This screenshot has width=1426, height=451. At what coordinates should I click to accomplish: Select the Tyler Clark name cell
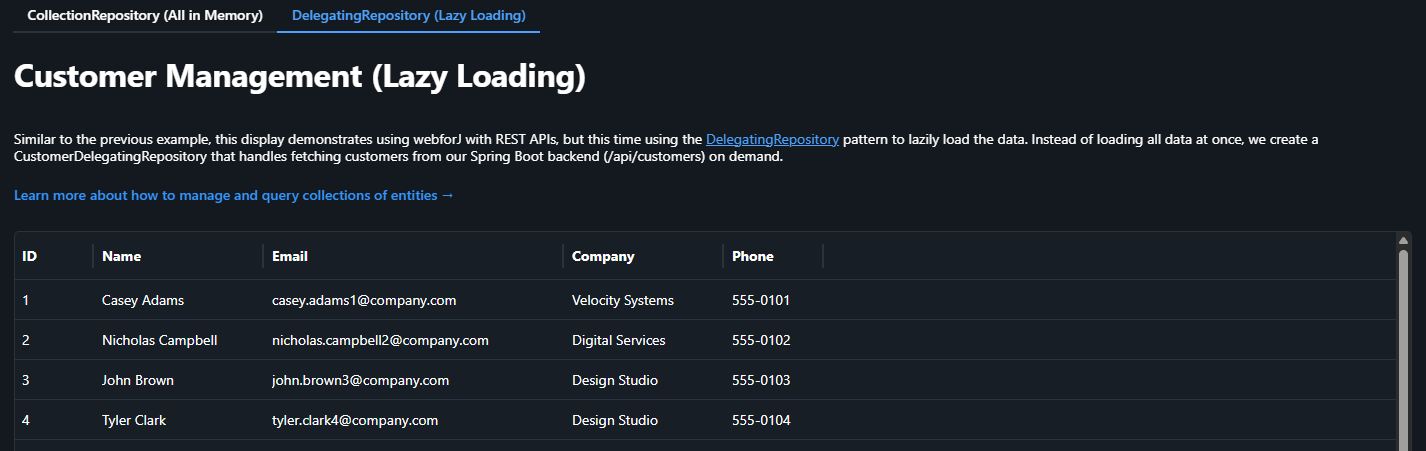[x=134, y=420]
